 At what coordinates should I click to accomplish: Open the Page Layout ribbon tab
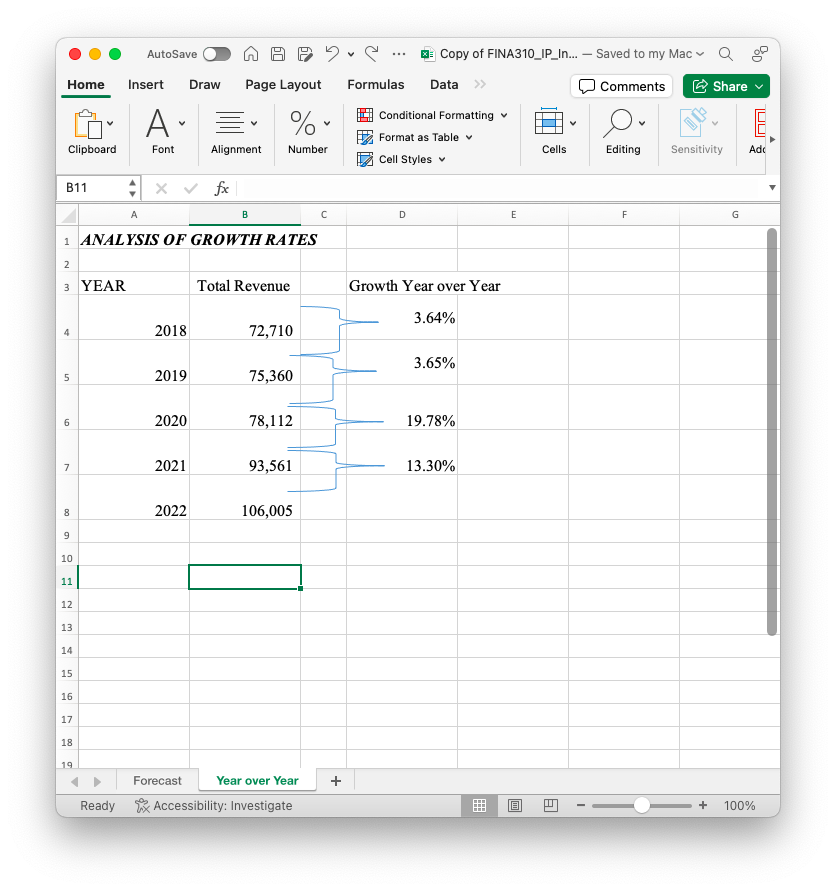pyautogui.click(x=283, y=85)
